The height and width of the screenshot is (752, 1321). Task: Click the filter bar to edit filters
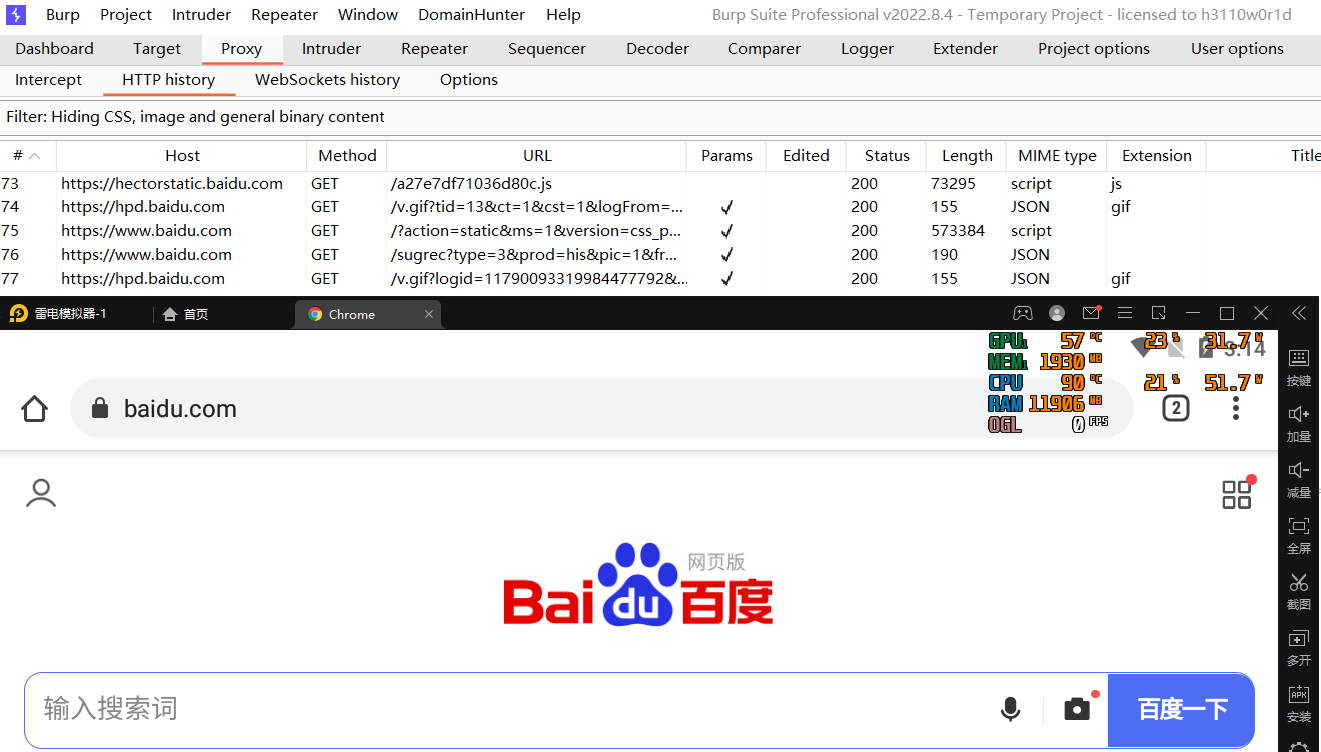pyautogui.click(x=660, y=117)
